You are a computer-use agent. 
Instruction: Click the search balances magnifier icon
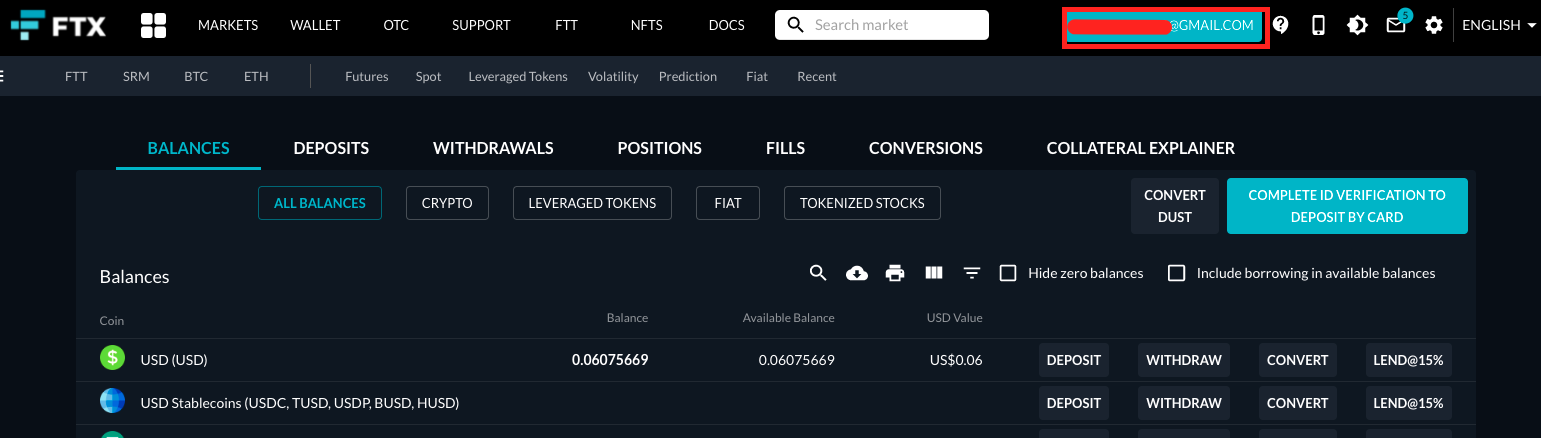pyautogui.click(x=818, y=273)
